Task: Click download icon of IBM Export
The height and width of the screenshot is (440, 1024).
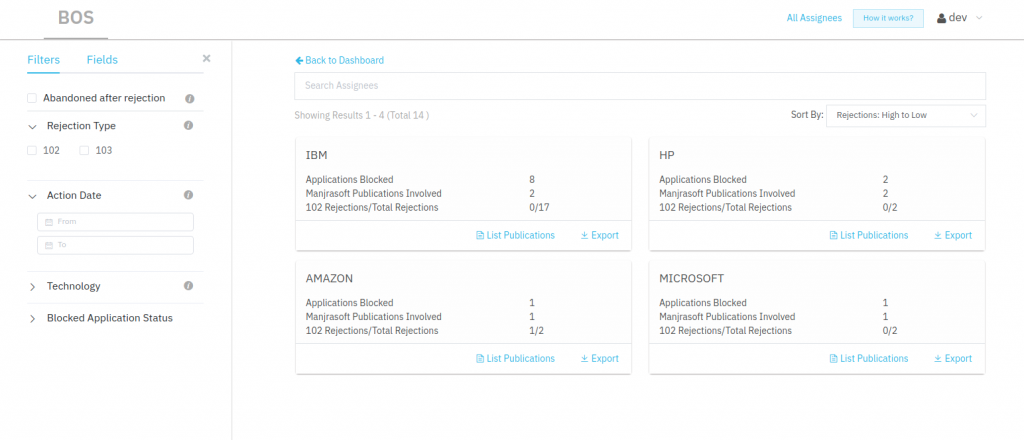Action: [x=584, y=235]
